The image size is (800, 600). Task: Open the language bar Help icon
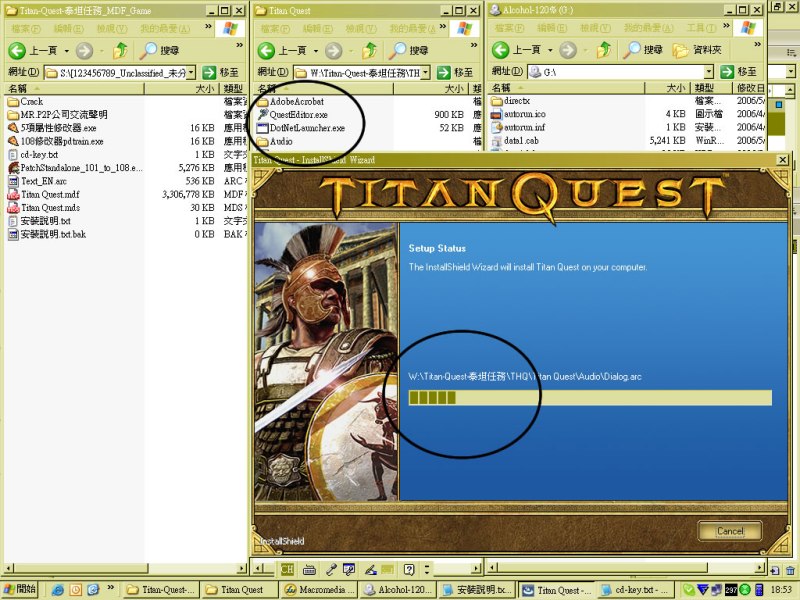pos(409,569)
